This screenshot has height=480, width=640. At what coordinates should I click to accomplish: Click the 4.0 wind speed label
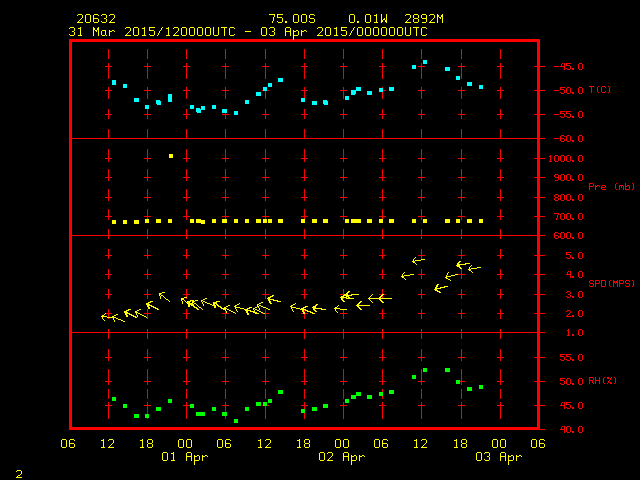pyautogui.click(x=574, y=275)
